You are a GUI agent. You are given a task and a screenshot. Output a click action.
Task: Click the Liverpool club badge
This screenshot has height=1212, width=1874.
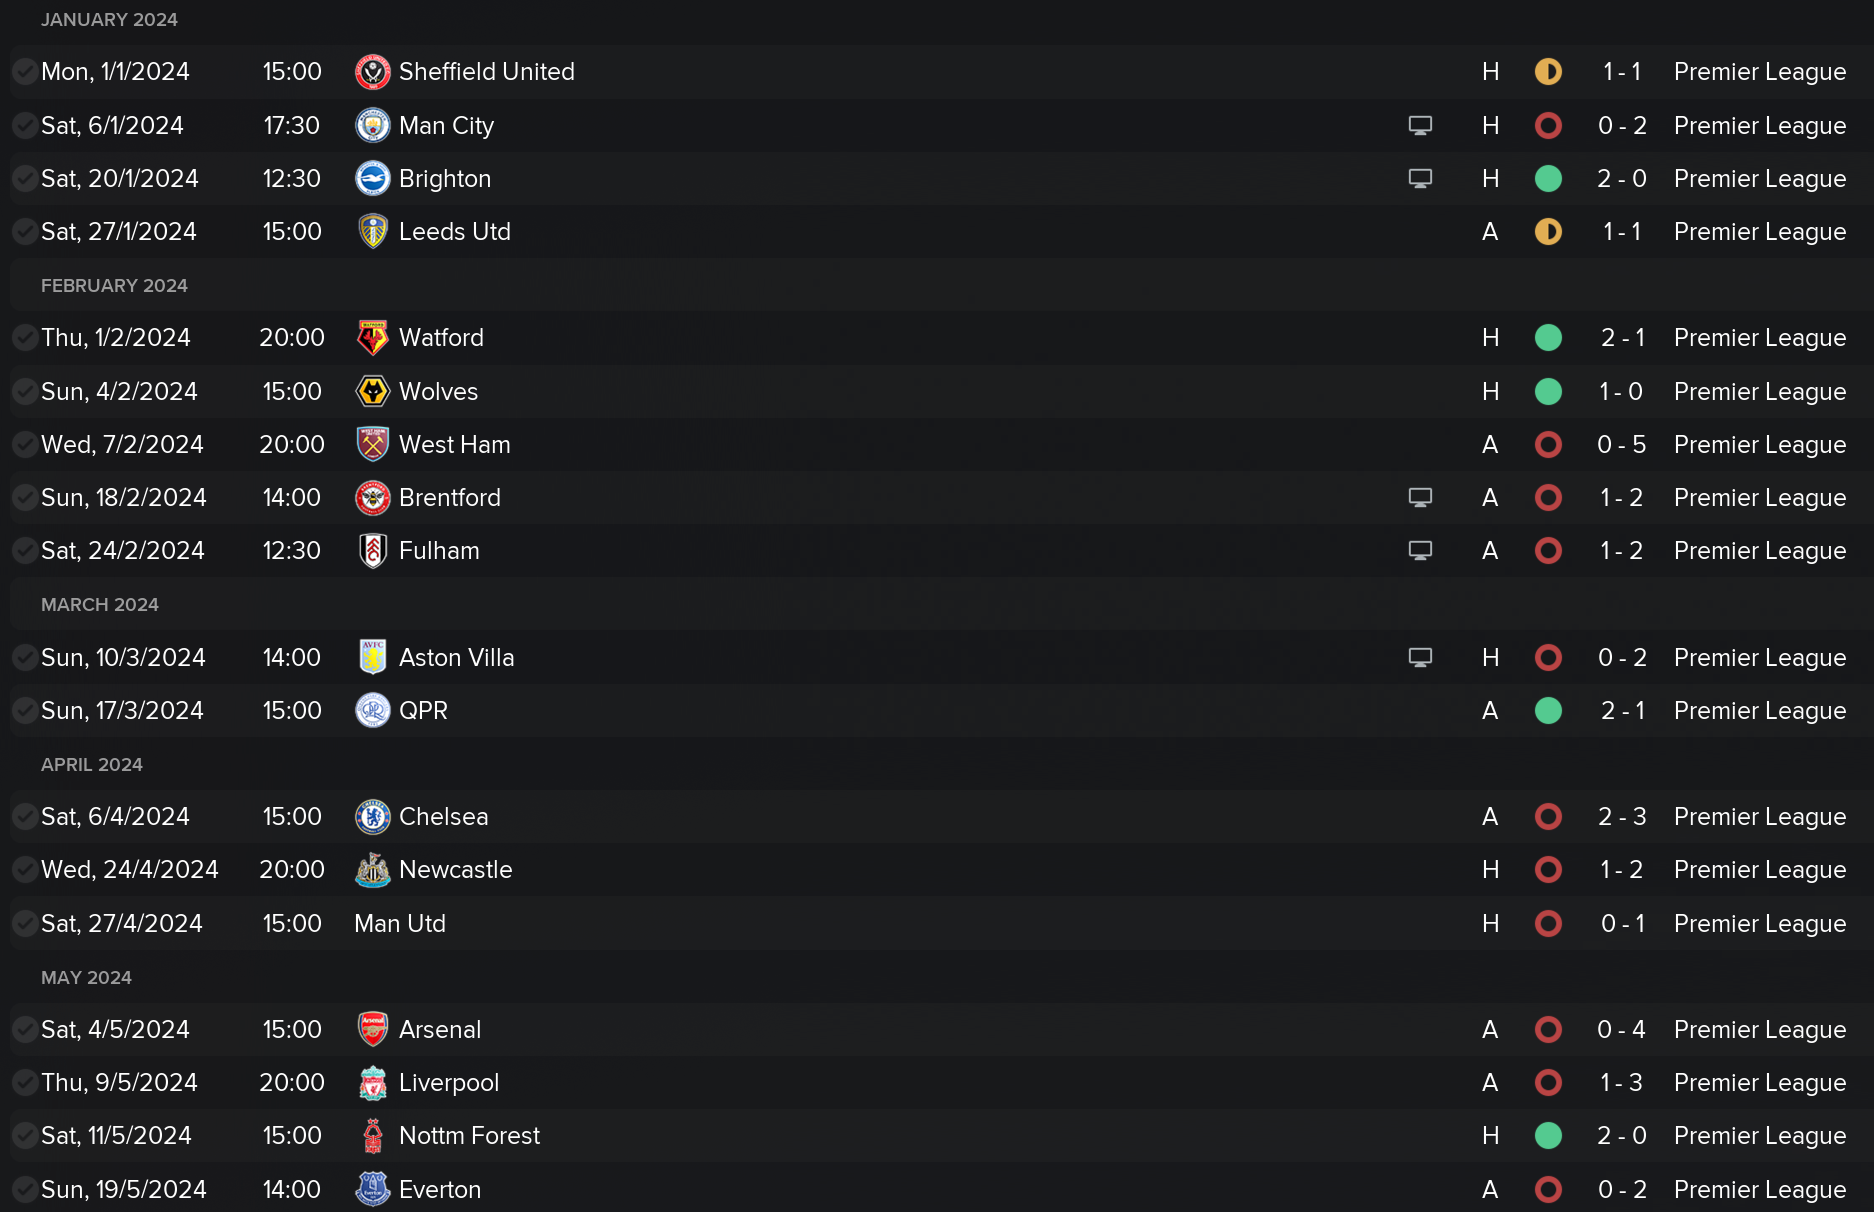point(373,1082)
